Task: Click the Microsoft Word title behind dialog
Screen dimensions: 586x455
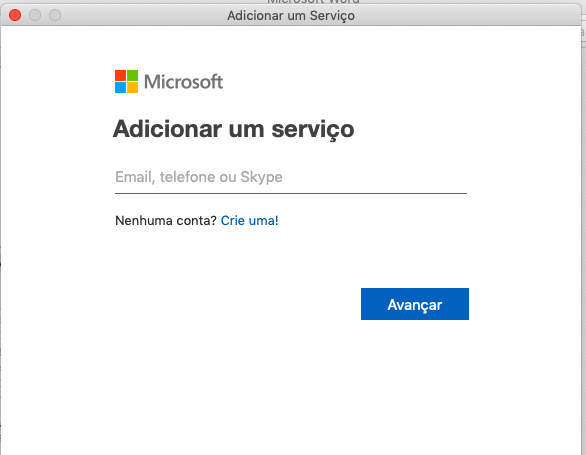Action: click(313, 2)
